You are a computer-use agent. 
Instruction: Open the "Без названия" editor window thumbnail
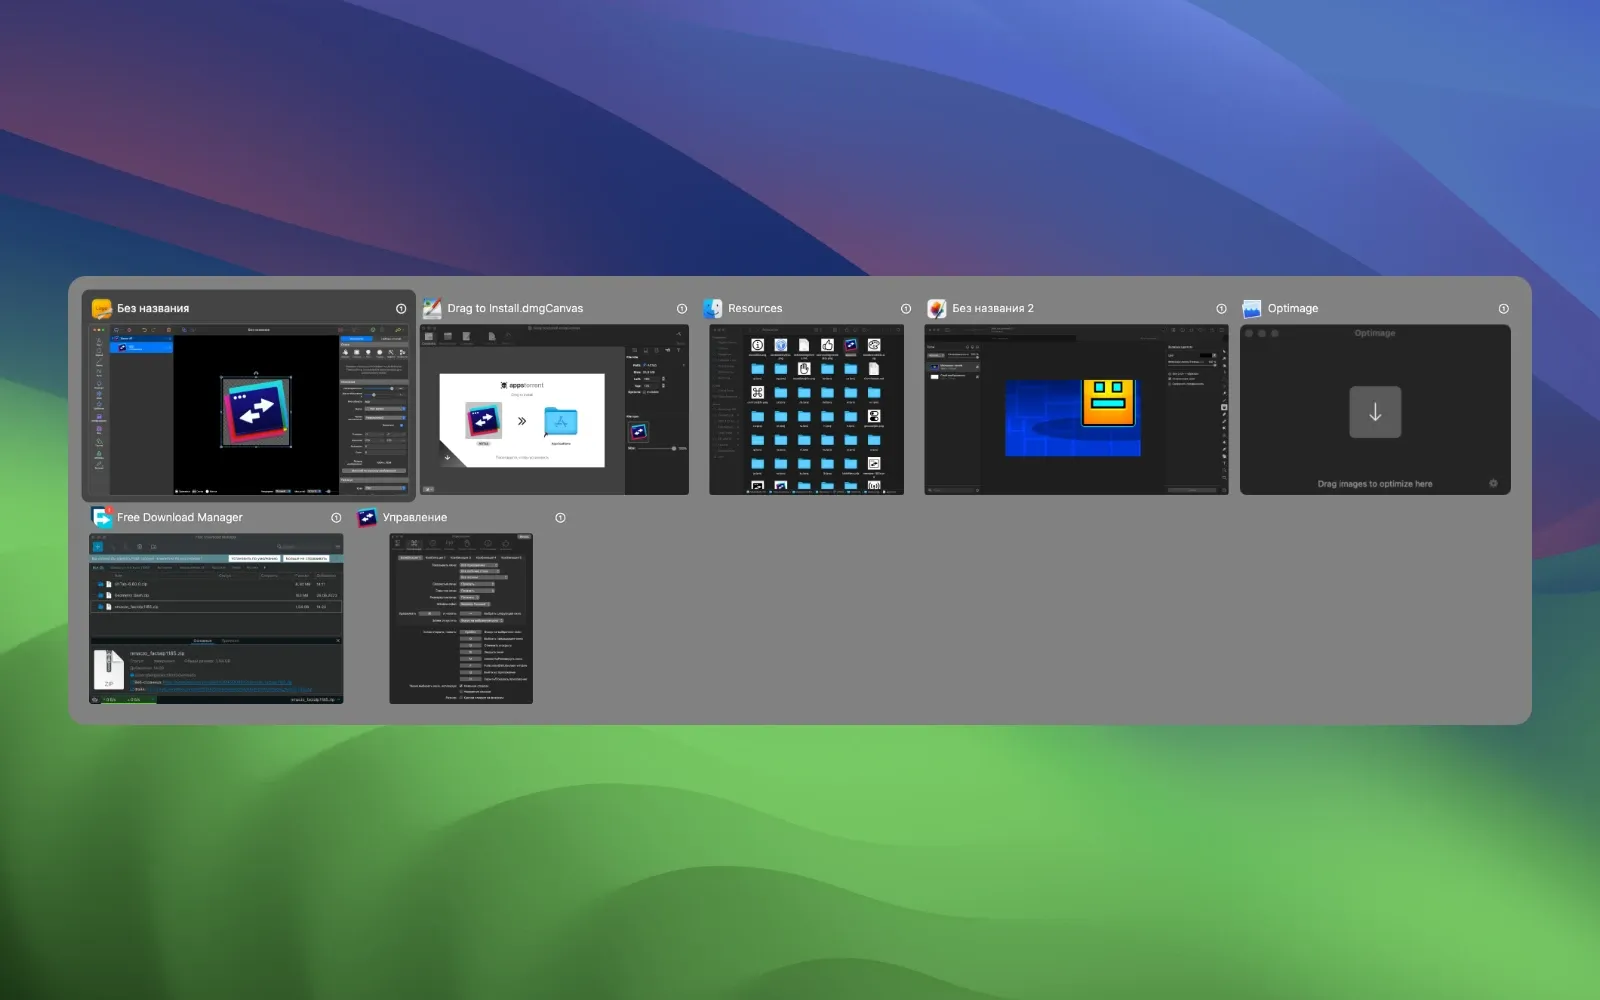[x=247, y=410]
